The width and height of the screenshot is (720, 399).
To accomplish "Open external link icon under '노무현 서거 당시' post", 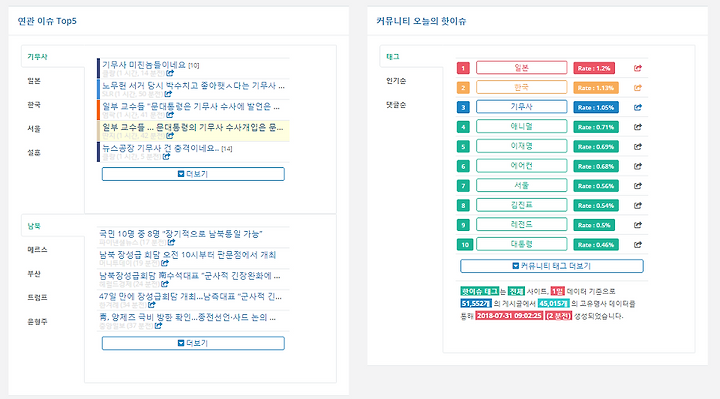I will [168, 94].
